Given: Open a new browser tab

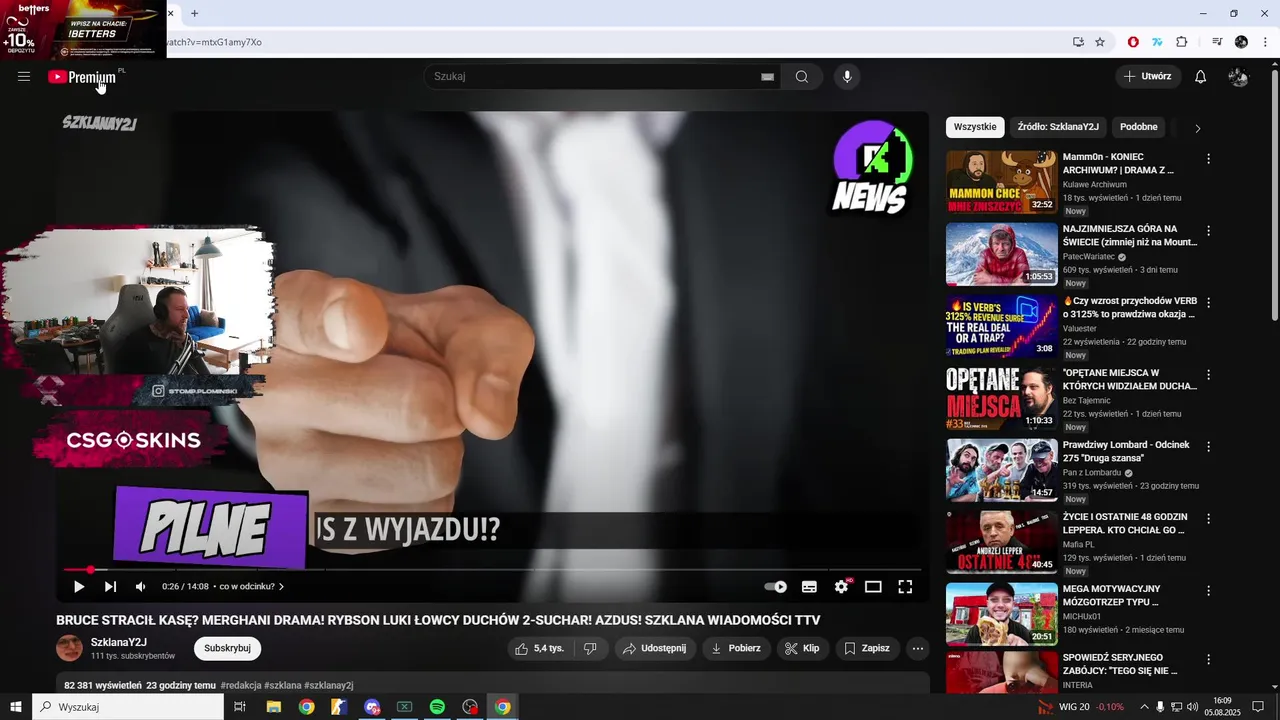Looking at the screenshot, I should (x=194, y=13).
